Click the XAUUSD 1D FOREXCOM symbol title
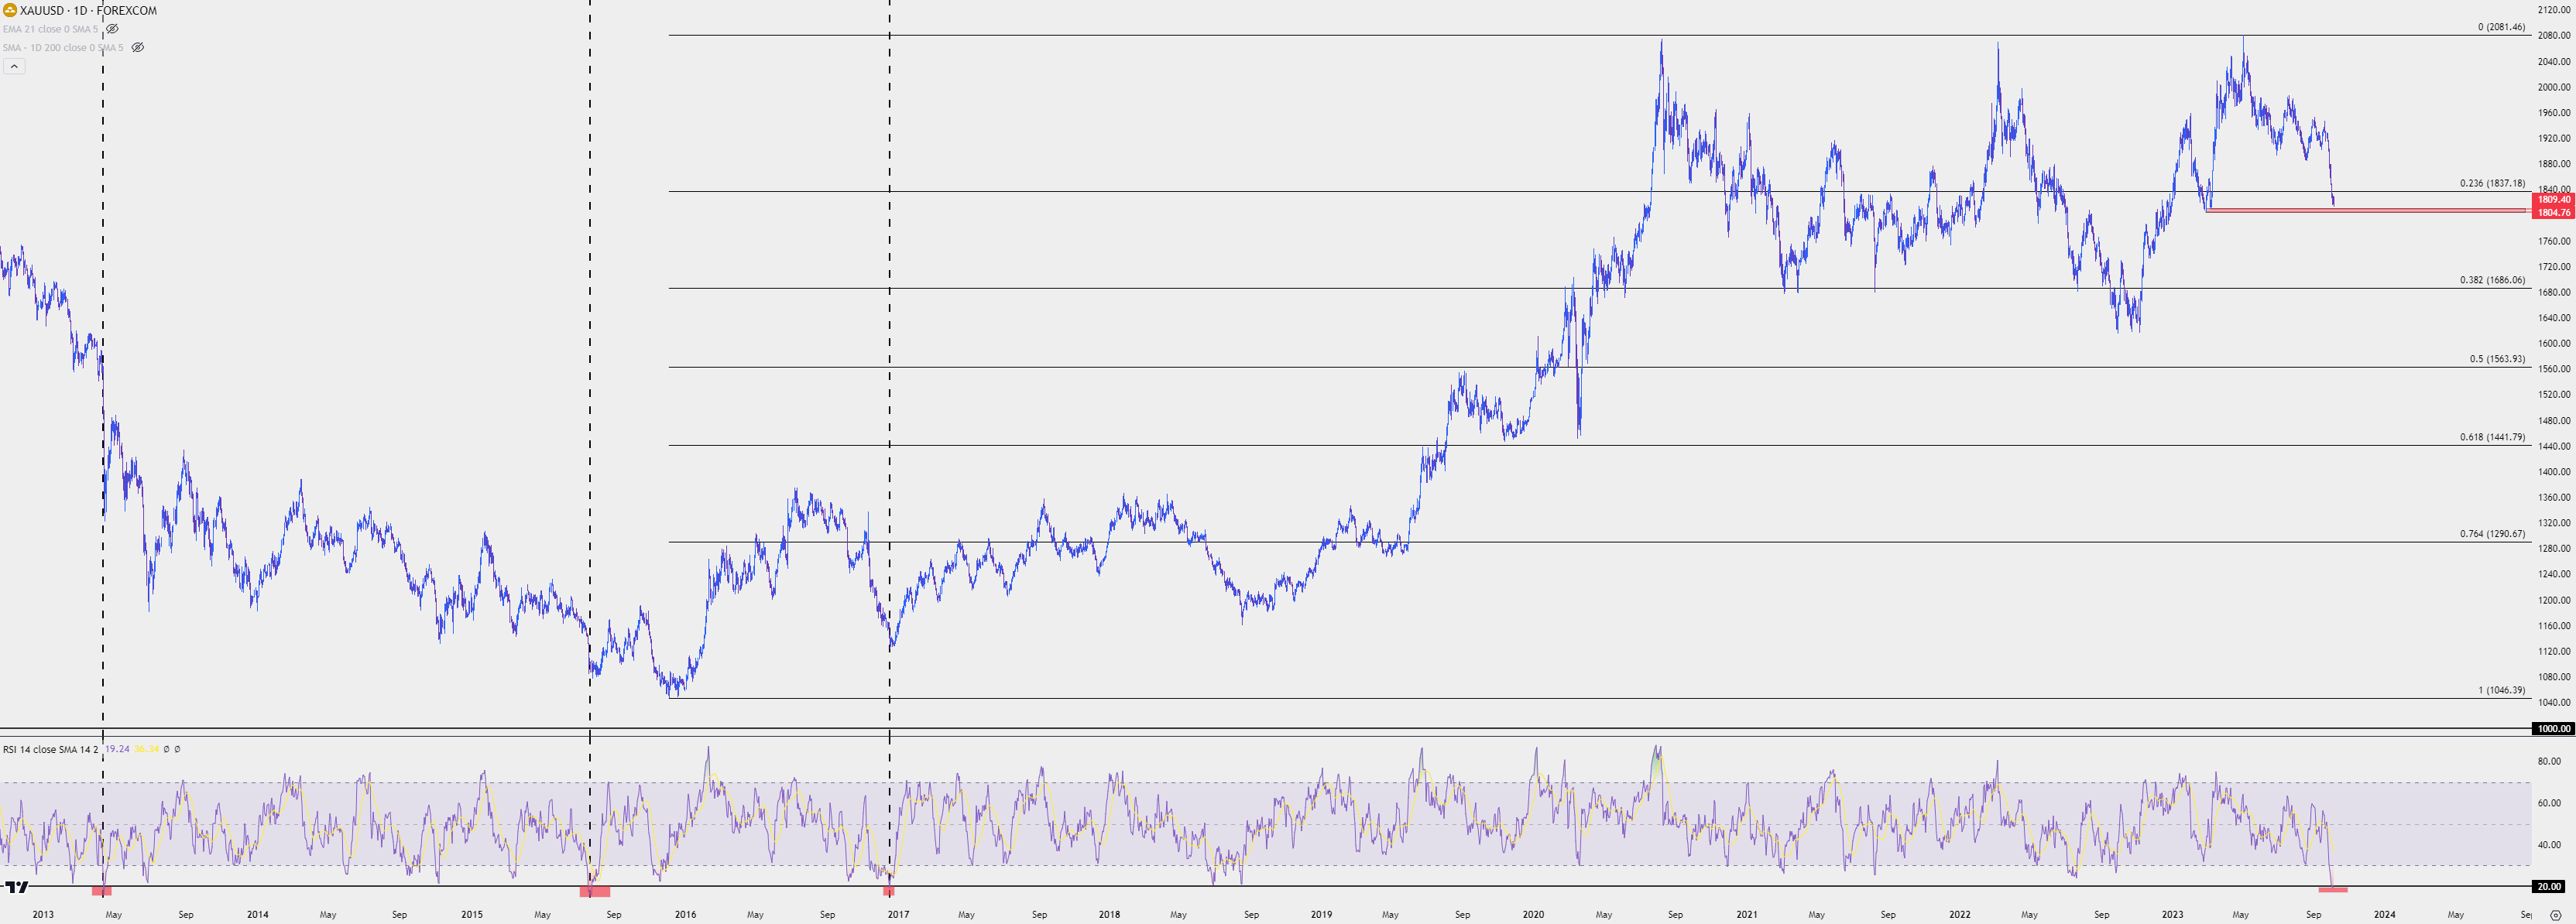The height and width of the screenshot is (924, 2576). (x=88, y=10)
